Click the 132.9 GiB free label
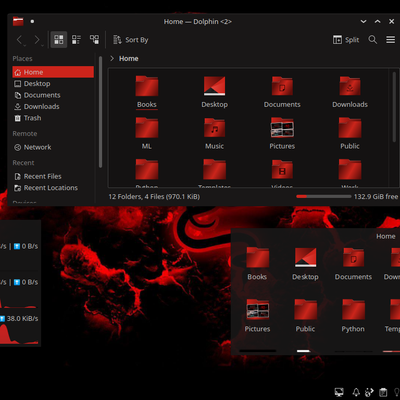 point(376,197)
